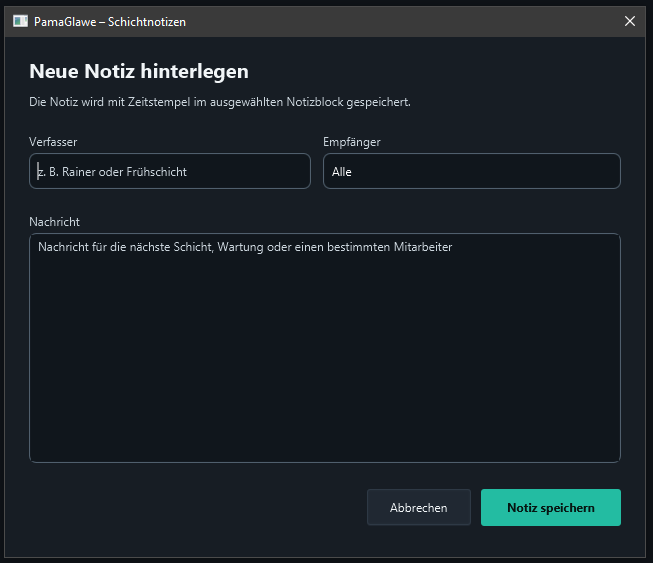Screen dimensions: 653x563
Task: Click the Verfasser label
Action: point(53,142)
